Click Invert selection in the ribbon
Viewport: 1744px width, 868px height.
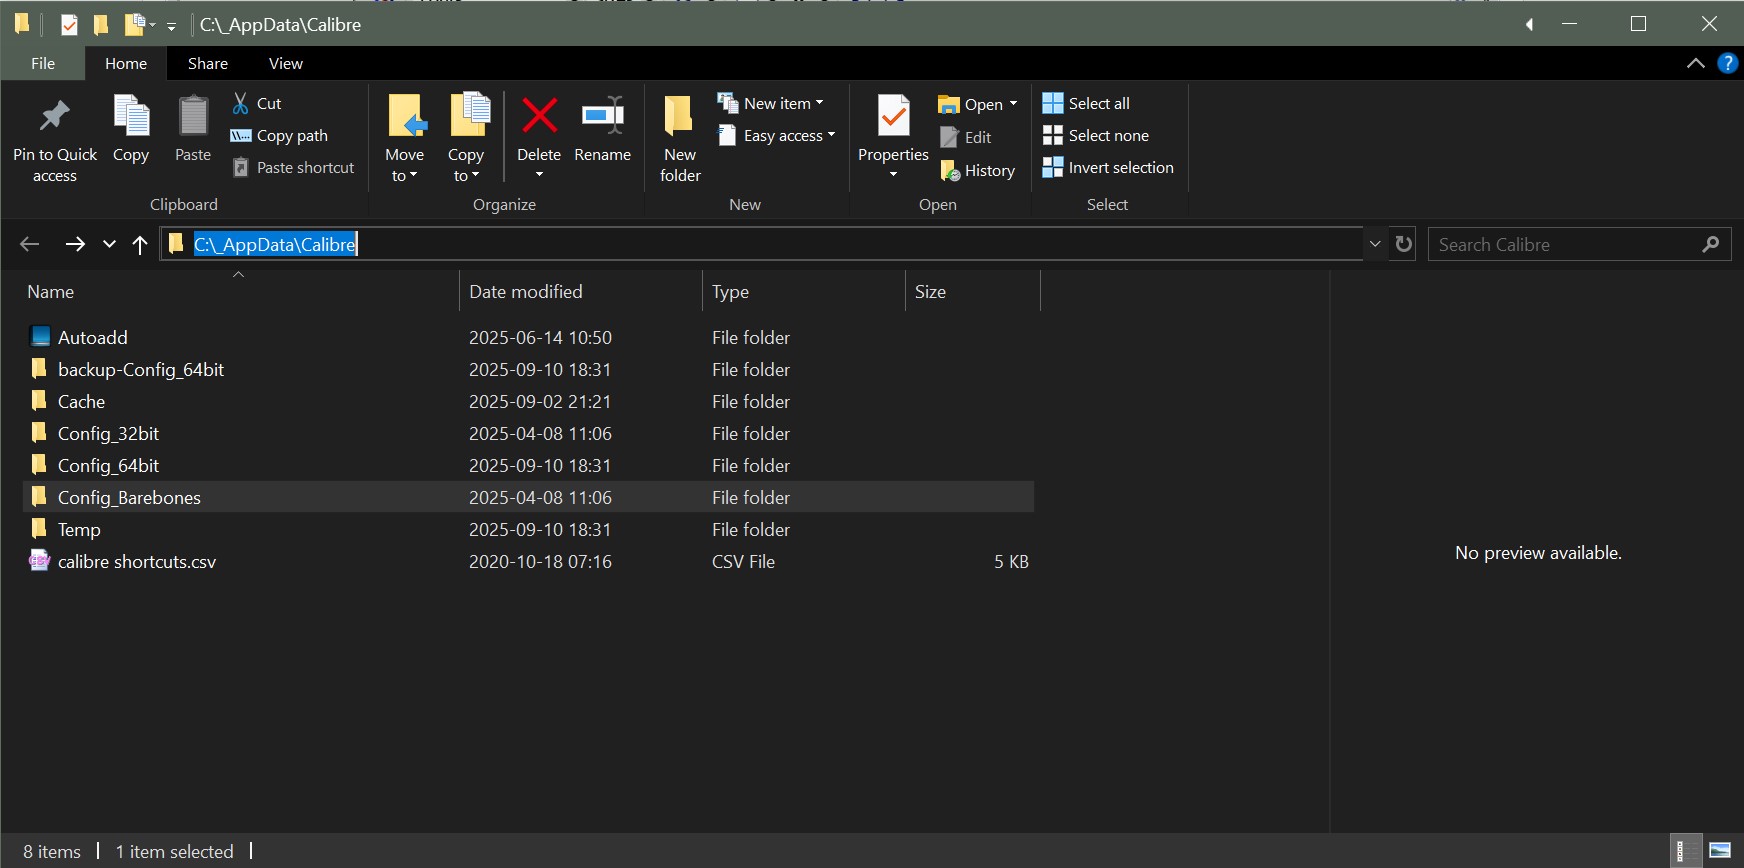pyautogui.click(x=1108, y=167)
